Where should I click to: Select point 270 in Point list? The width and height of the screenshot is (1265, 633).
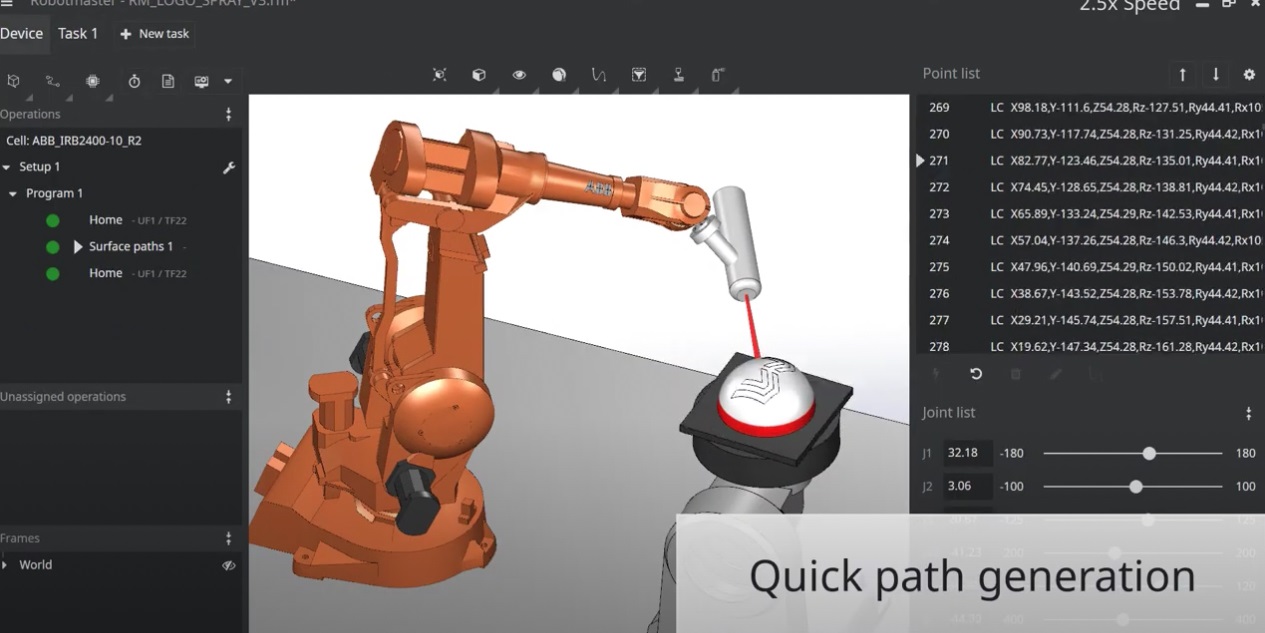point(1091,134)
